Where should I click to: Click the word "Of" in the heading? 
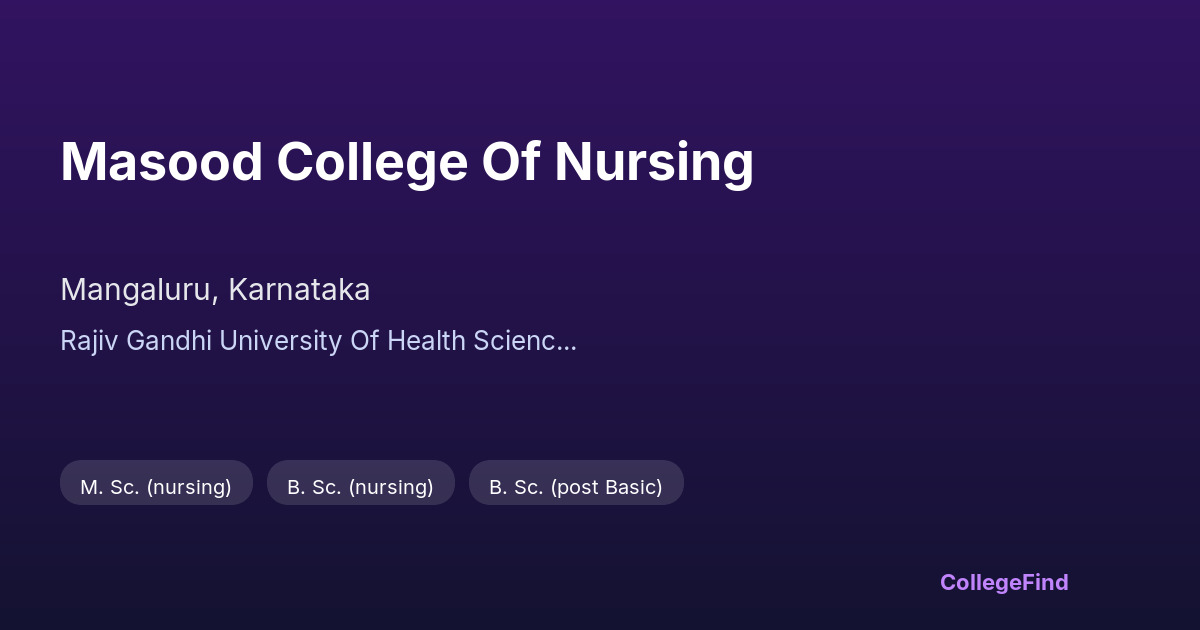coord(511,162)
